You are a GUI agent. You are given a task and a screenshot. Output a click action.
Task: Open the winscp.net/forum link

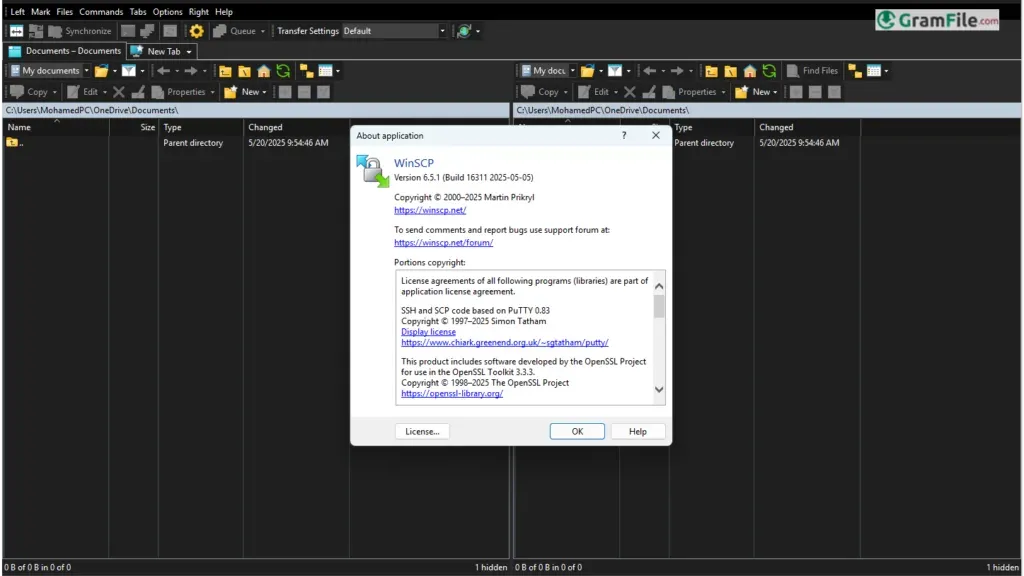click(x=443, y=242)
